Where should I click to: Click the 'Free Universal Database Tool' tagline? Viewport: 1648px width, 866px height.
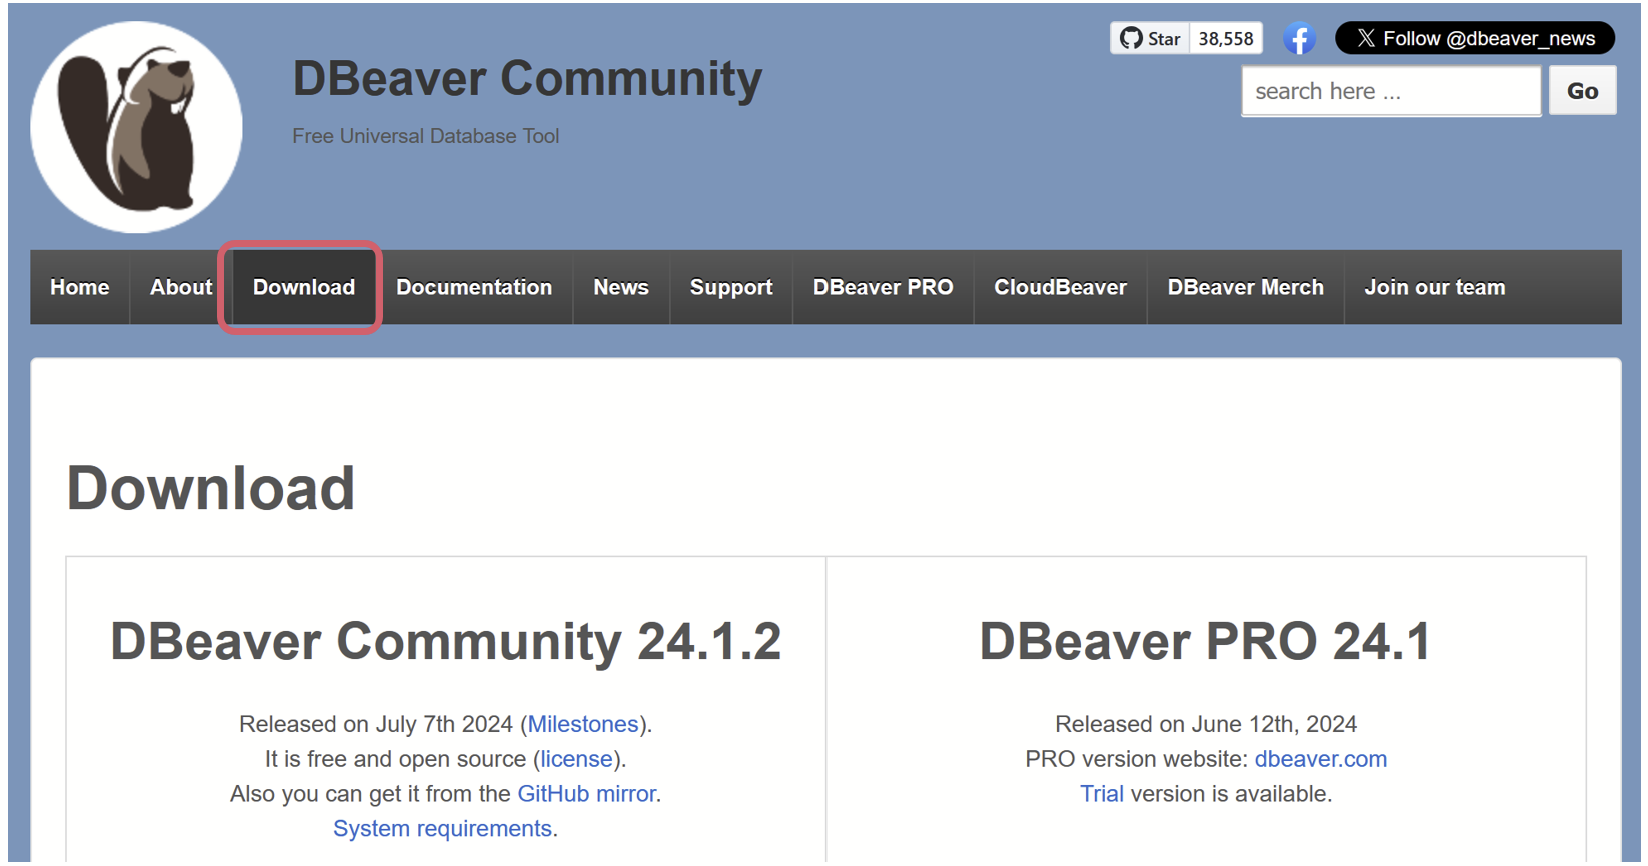[x=425, y=136]
